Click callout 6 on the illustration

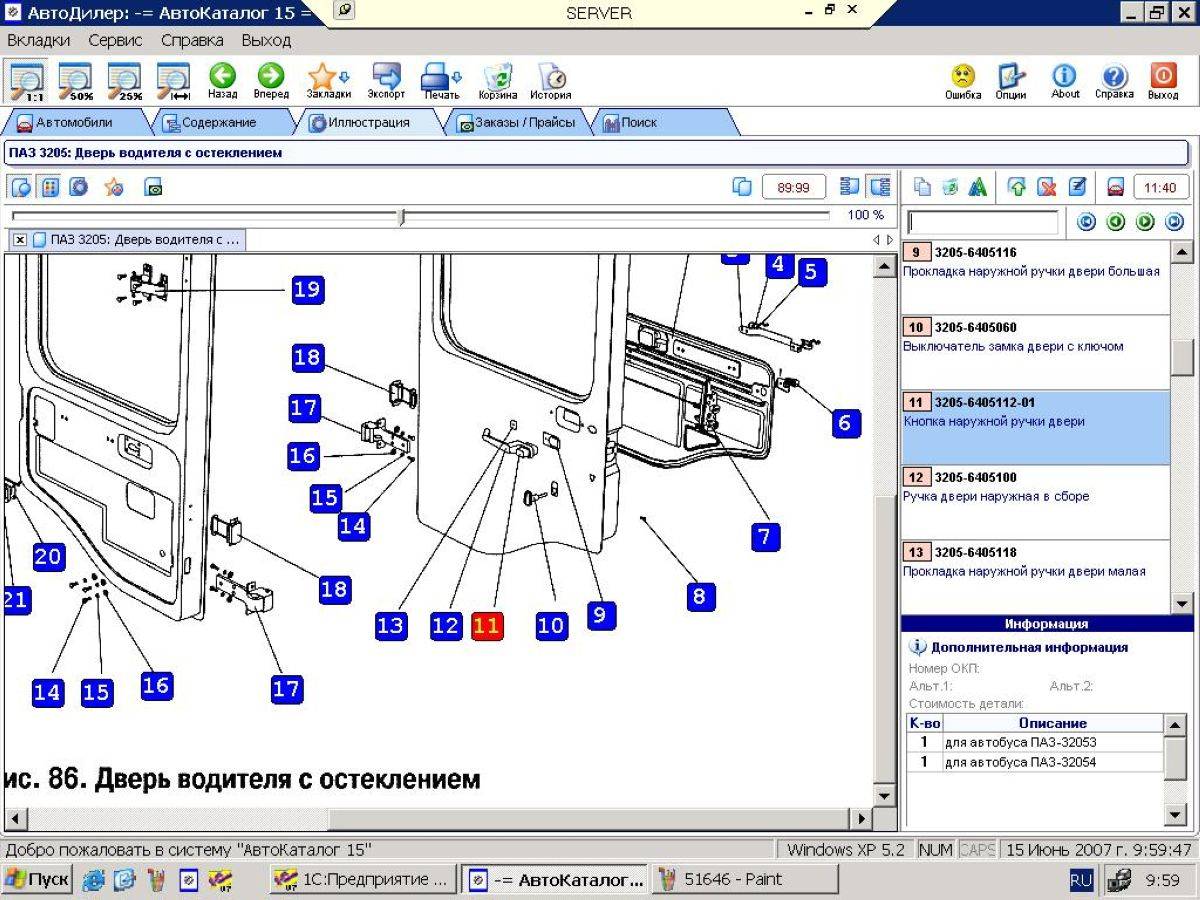coord(846,423)
